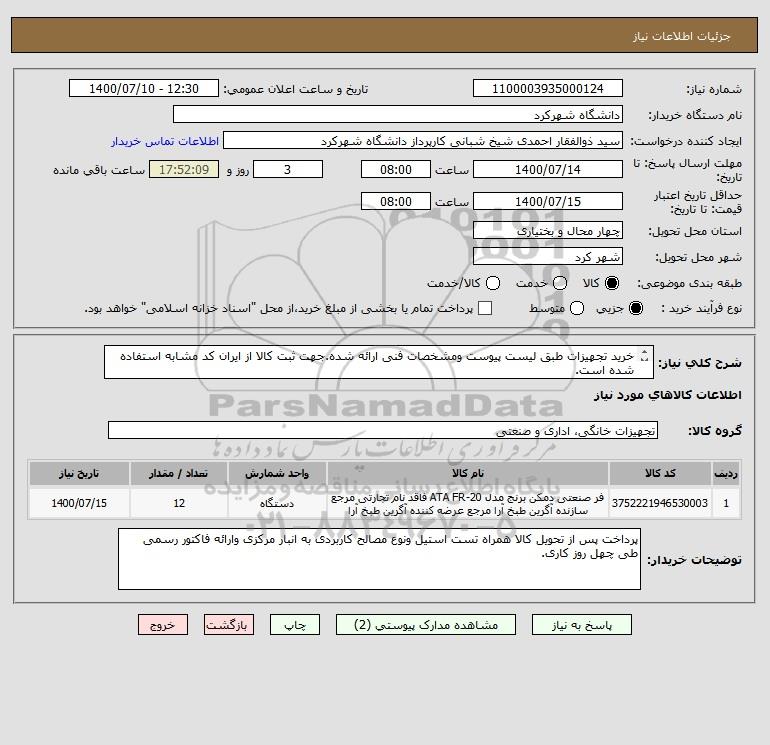Click the announcement date field 1400/07/10 - 12:30
Screen dimensions: 770x745
tap(144, 88)
